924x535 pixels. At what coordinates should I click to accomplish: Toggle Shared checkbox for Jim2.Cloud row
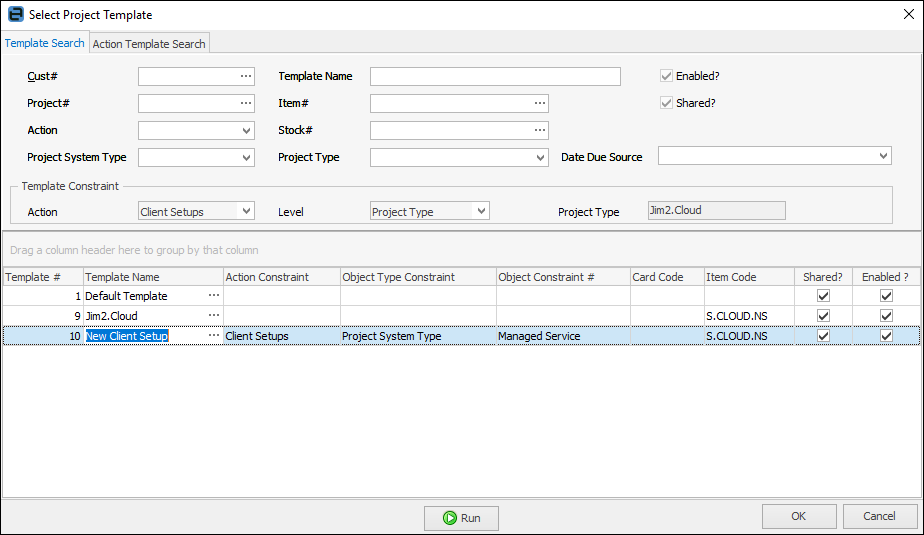pyautogui.click(x=823, y=316)
